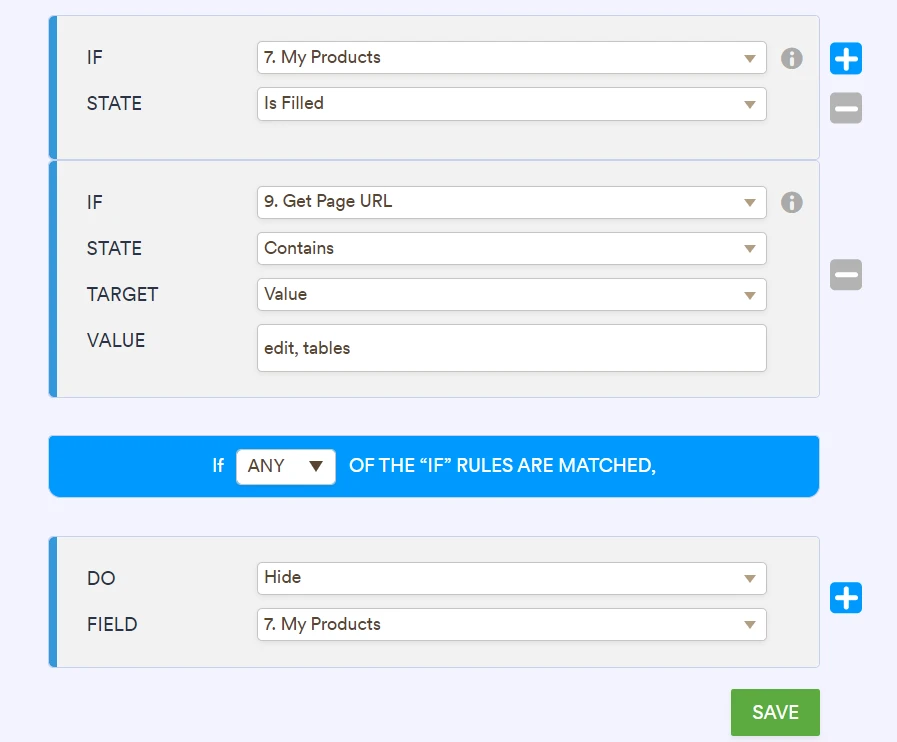The height and width of the screenshot is (742, 897).
Task: Remove the My Products Is Filled condition
Action: (x=845, y=108)
